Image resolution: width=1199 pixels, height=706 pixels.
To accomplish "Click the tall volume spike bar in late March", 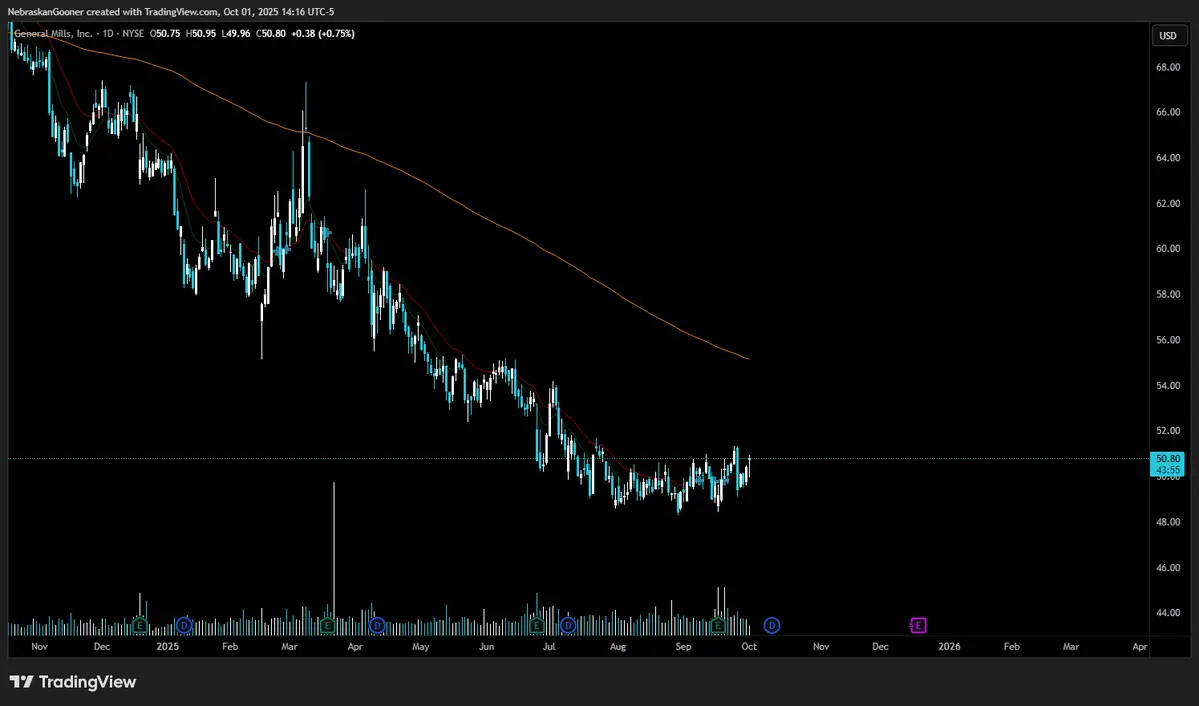I will click(x=334, y=558).
